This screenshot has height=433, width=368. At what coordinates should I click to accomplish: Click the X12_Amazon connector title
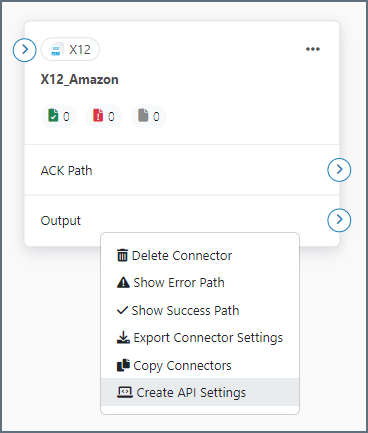(x=79, y=80)
